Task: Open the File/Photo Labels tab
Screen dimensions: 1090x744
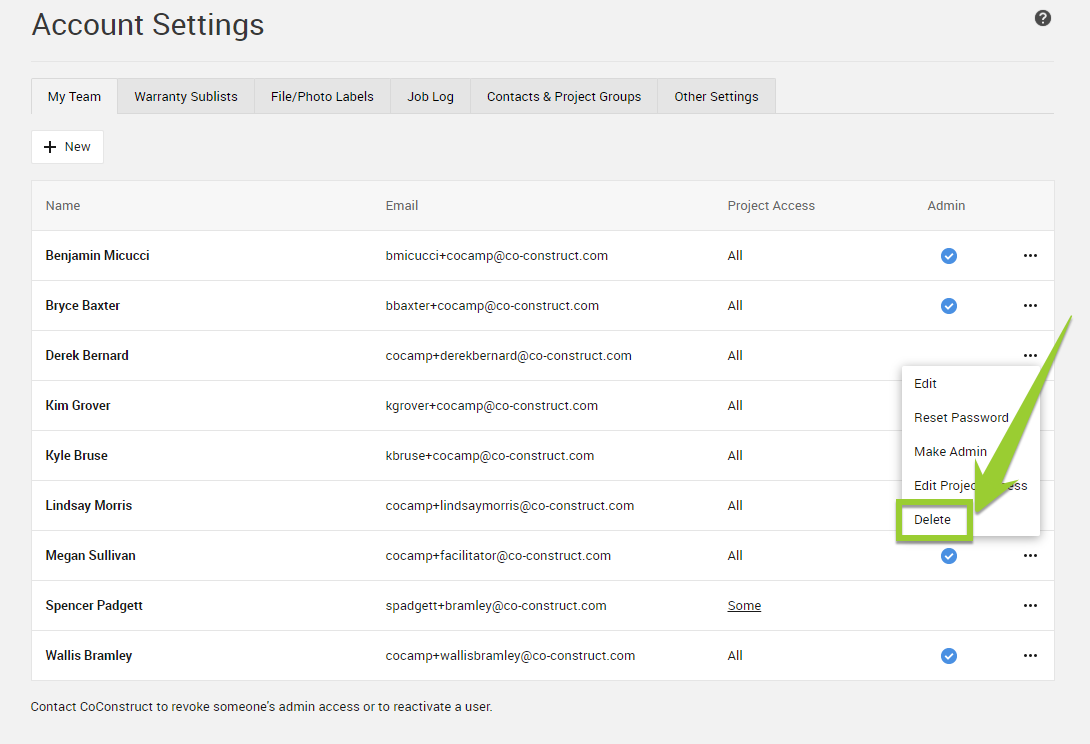Action: [322, 97]
